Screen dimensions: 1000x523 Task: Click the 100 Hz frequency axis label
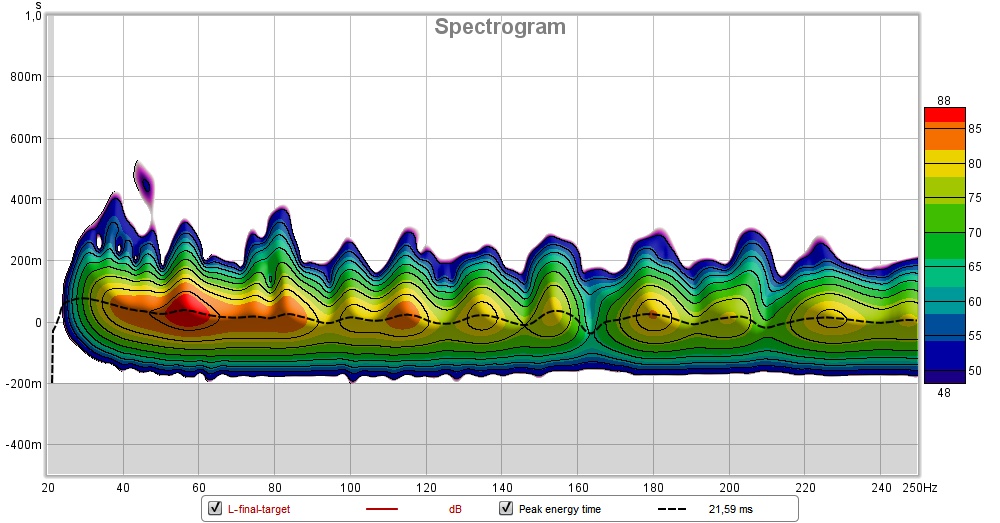(x=350, y=488)
